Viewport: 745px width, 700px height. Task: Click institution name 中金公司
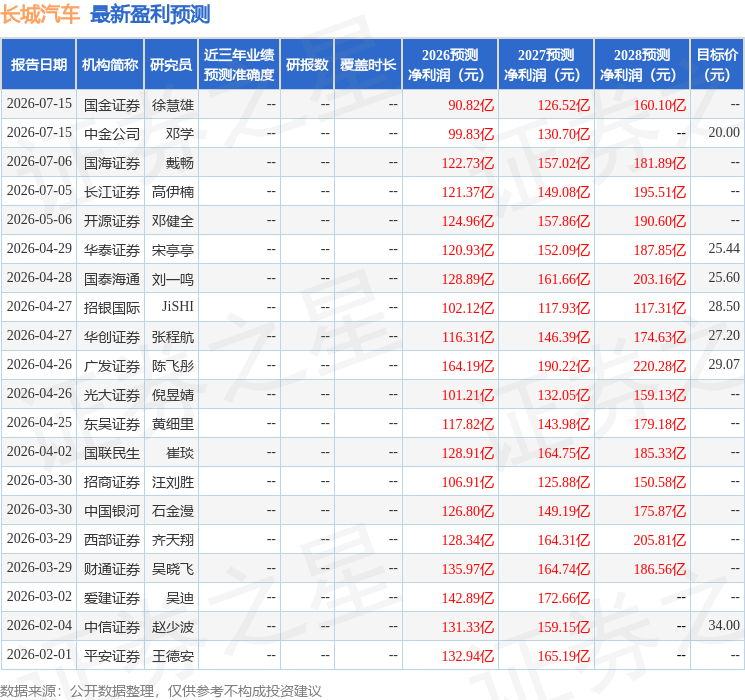[x=112, y=134]
